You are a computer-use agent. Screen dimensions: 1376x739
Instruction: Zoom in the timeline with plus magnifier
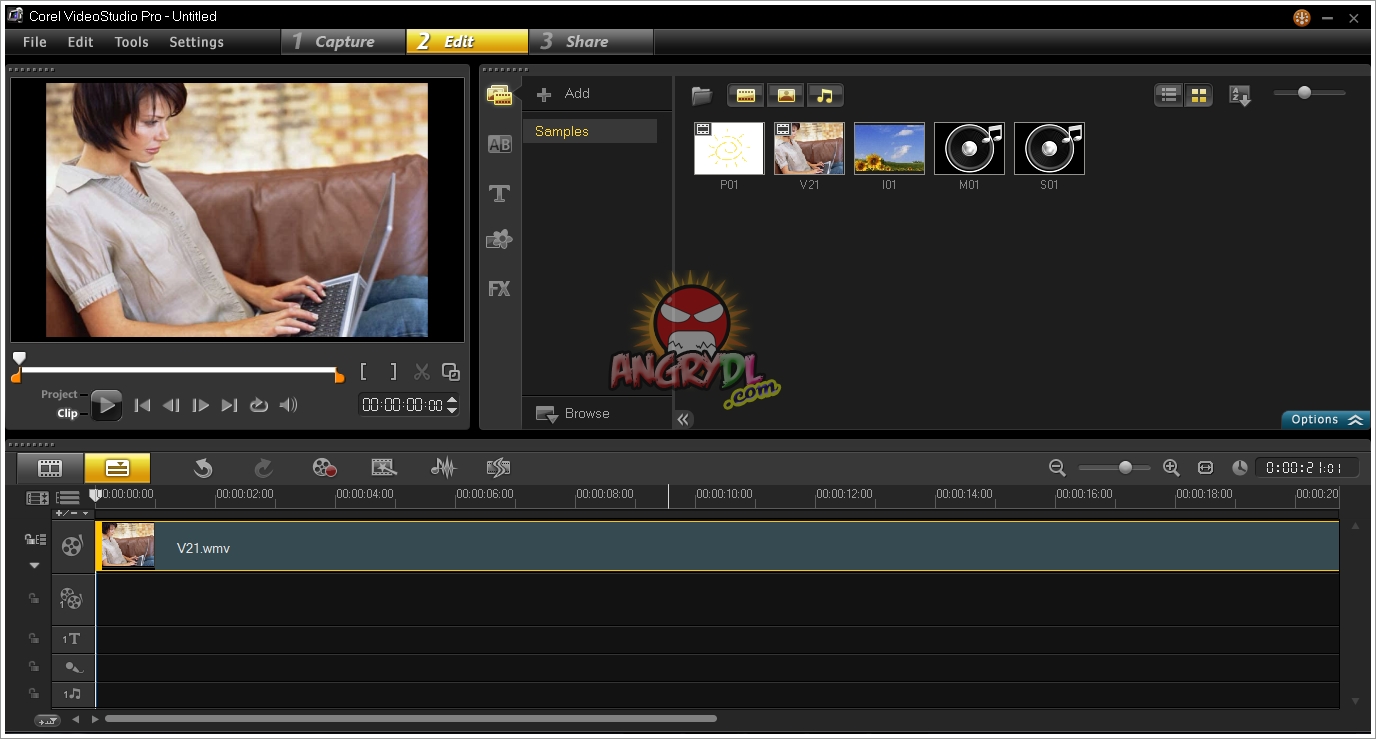pos(1171,468)
